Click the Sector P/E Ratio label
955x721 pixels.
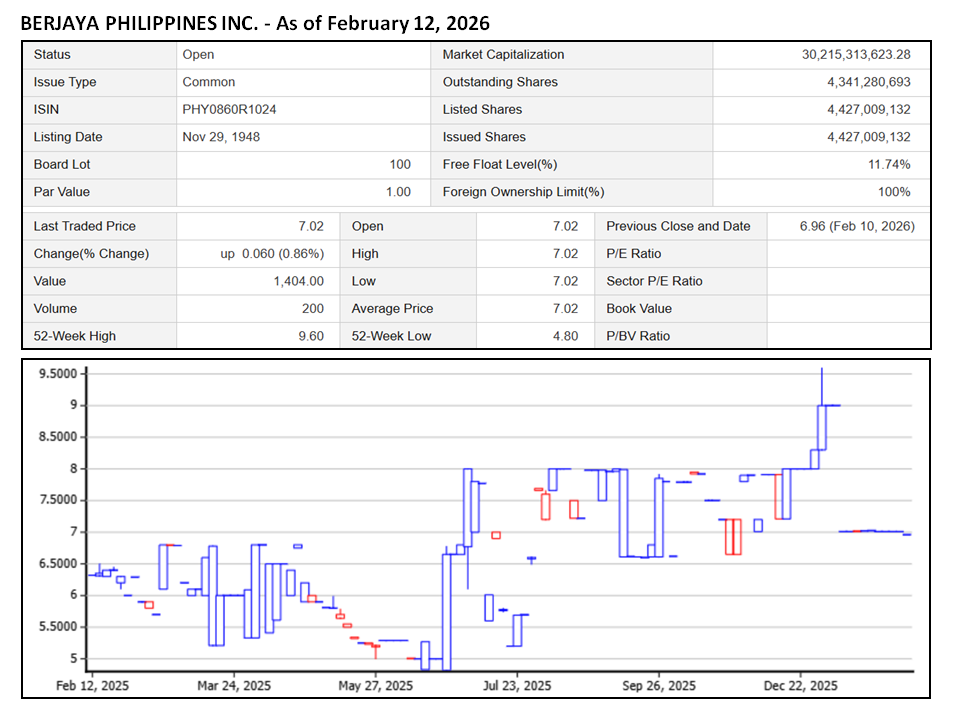coord(654,282)
